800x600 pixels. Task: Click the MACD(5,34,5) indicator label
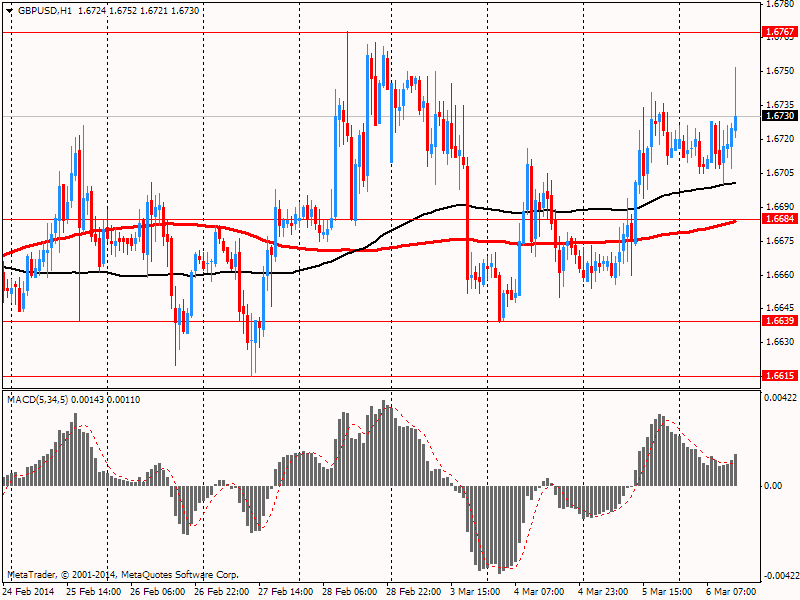tap(38, 399)
